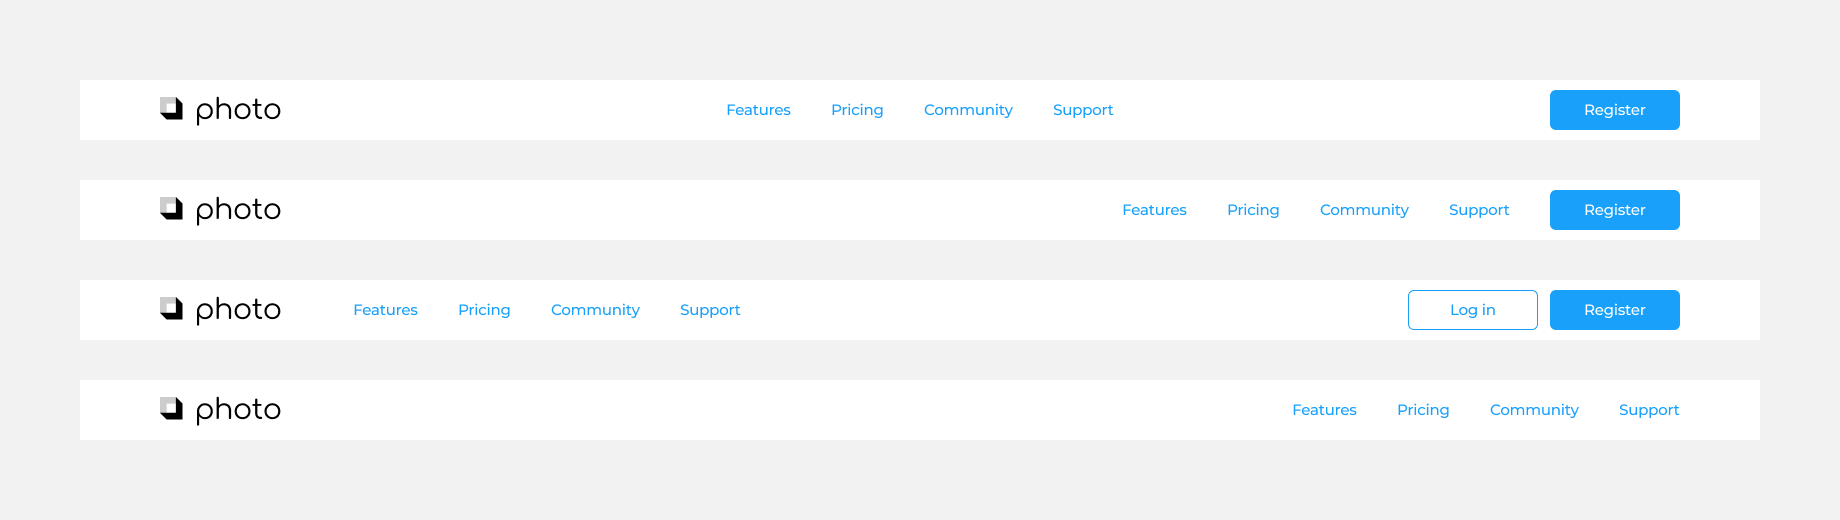This screenshot has height=520, width=1840.
Task: Click the outlined Log in button
Action: coord(1472,310)
